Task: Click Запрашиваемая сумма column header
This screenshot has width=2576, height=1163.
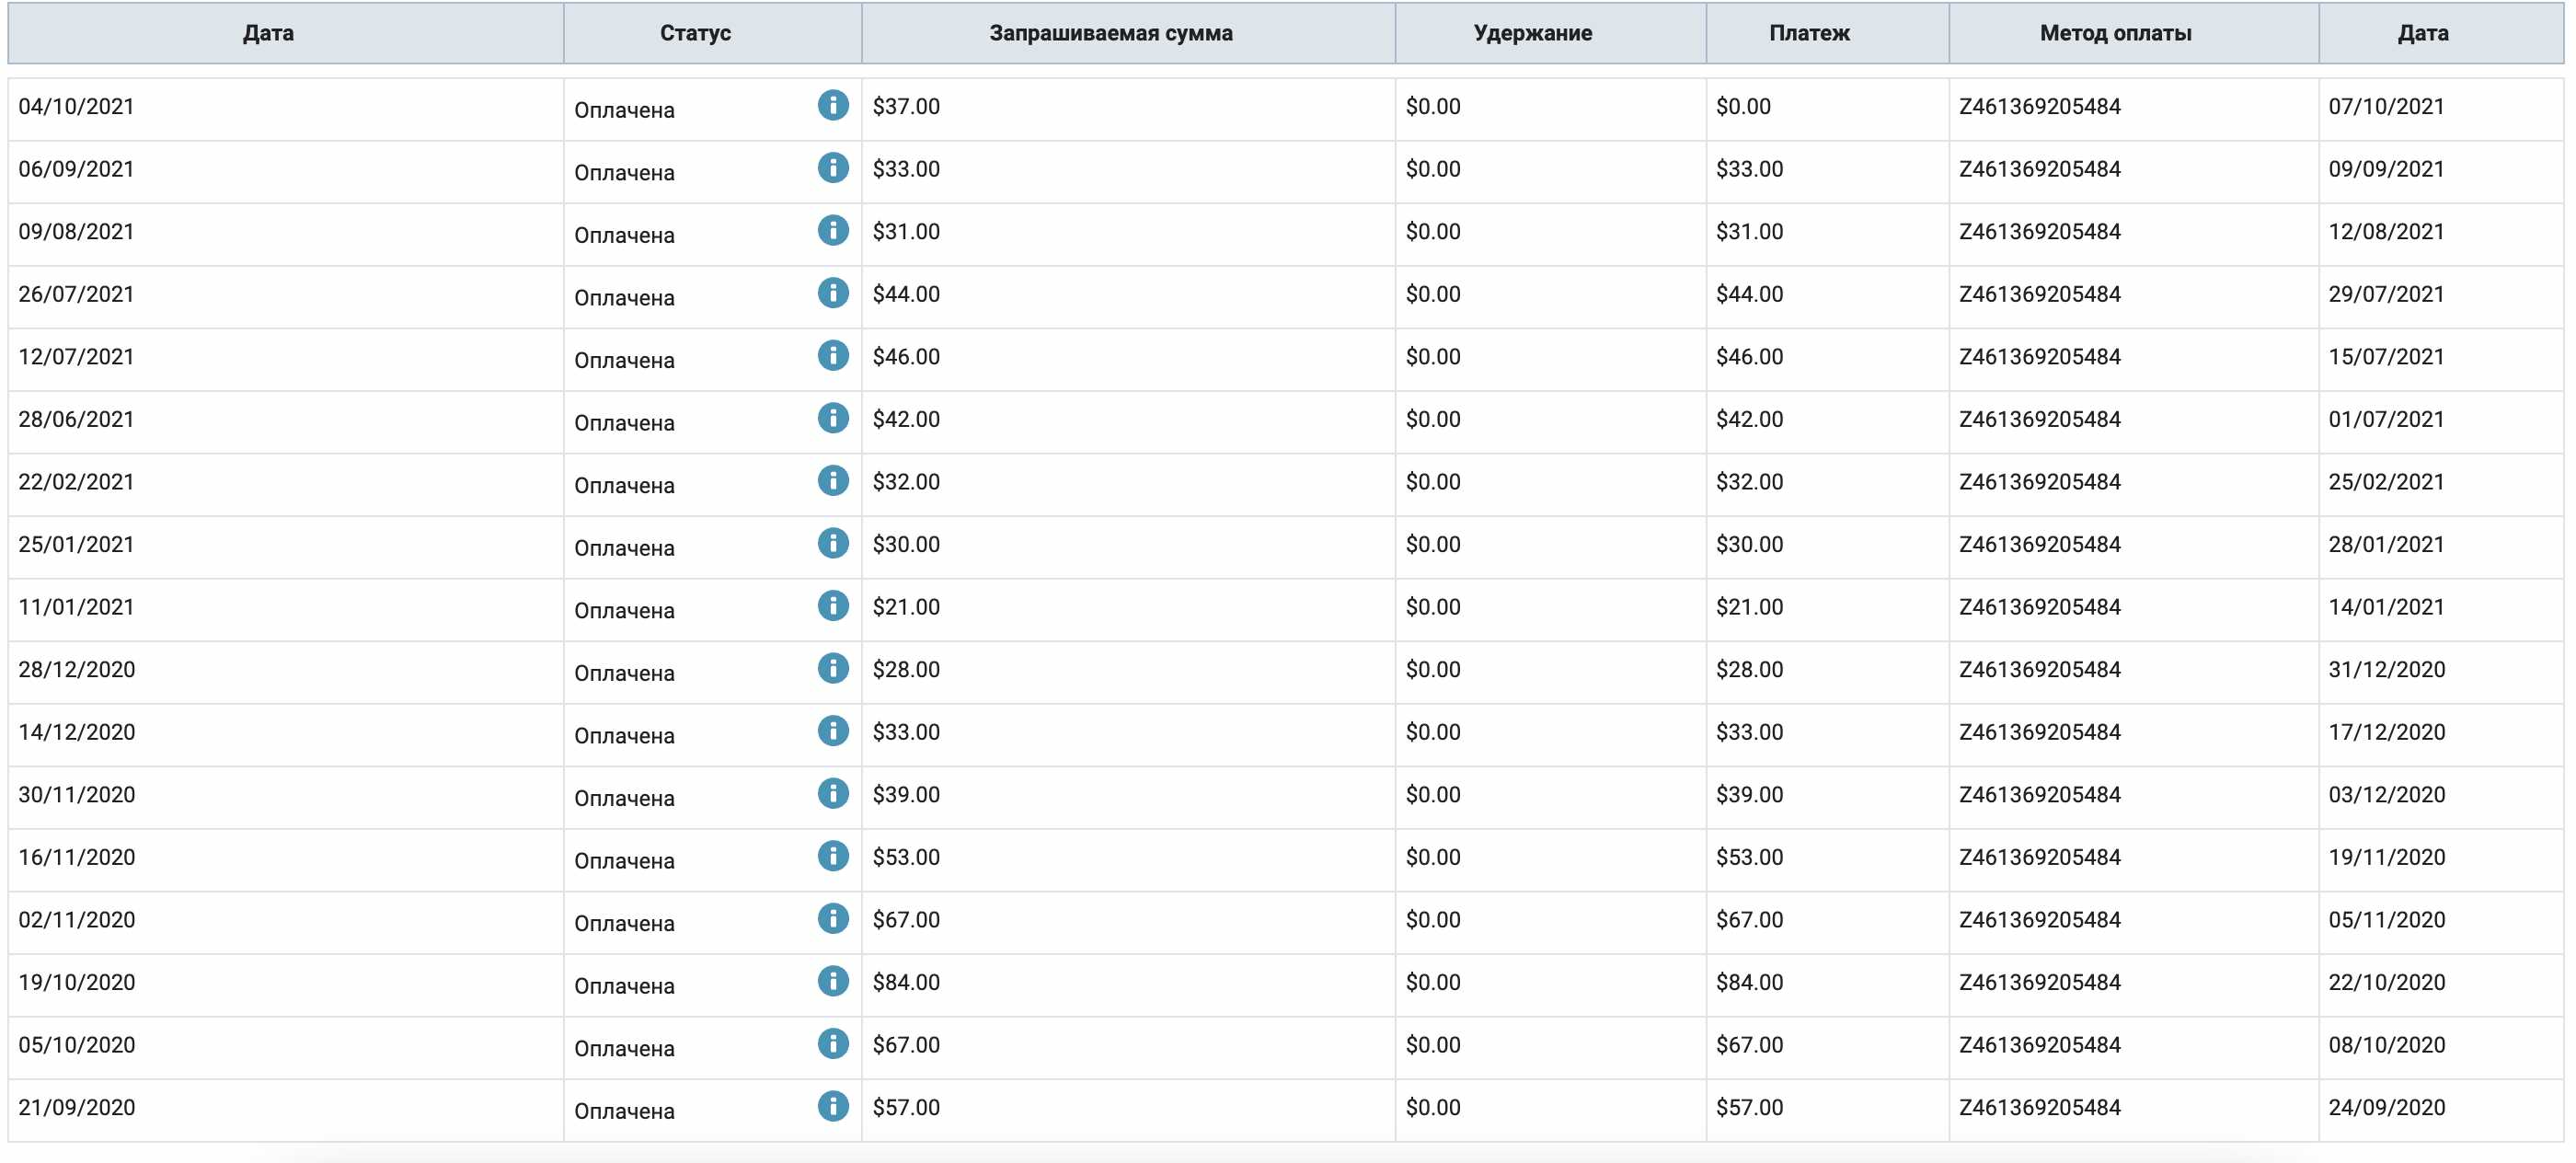Action: click(x=1129, y=33)
